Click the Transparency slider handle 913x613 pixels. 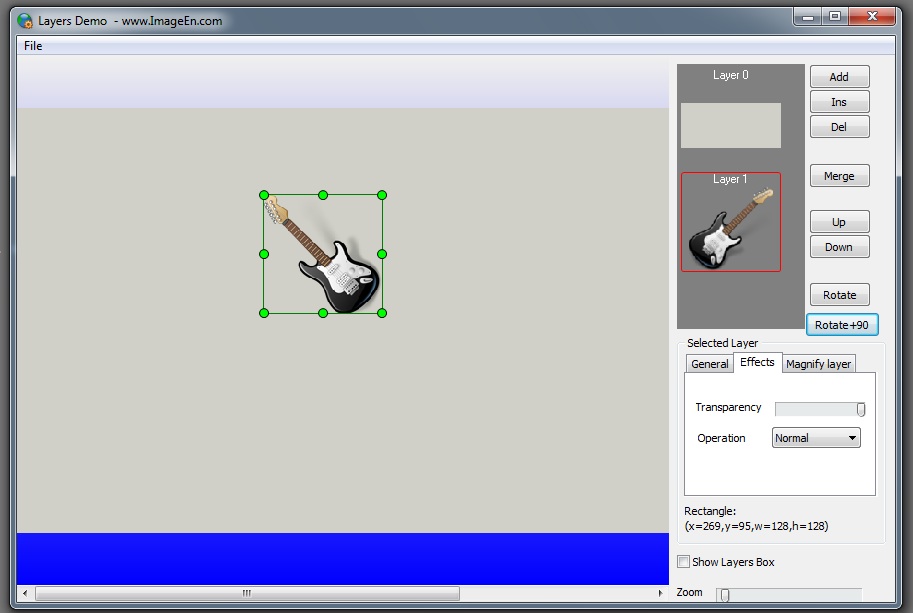pos(861,409)
